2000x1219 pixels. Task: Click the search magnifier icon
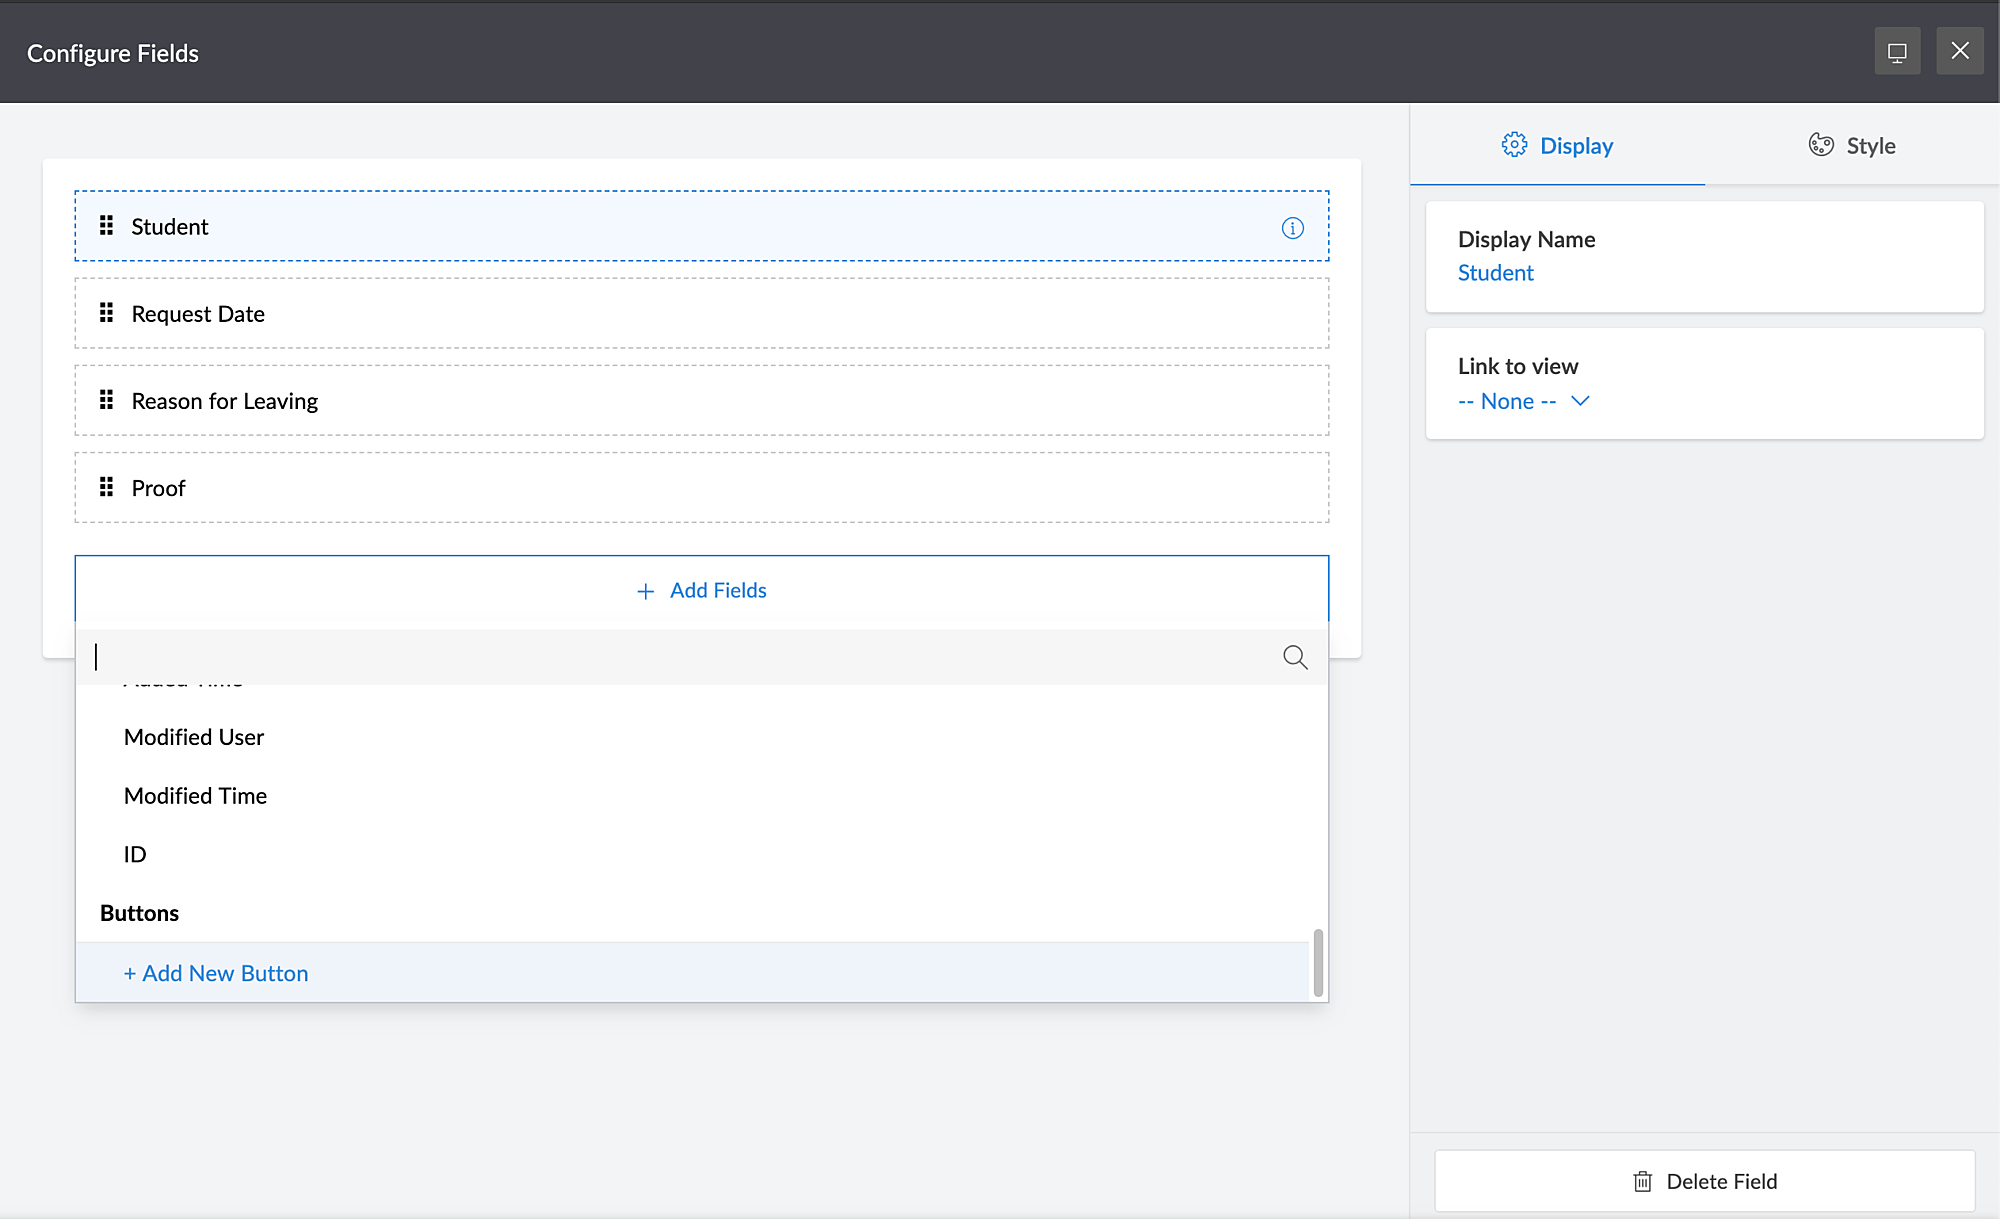[x=1294, y=657]
